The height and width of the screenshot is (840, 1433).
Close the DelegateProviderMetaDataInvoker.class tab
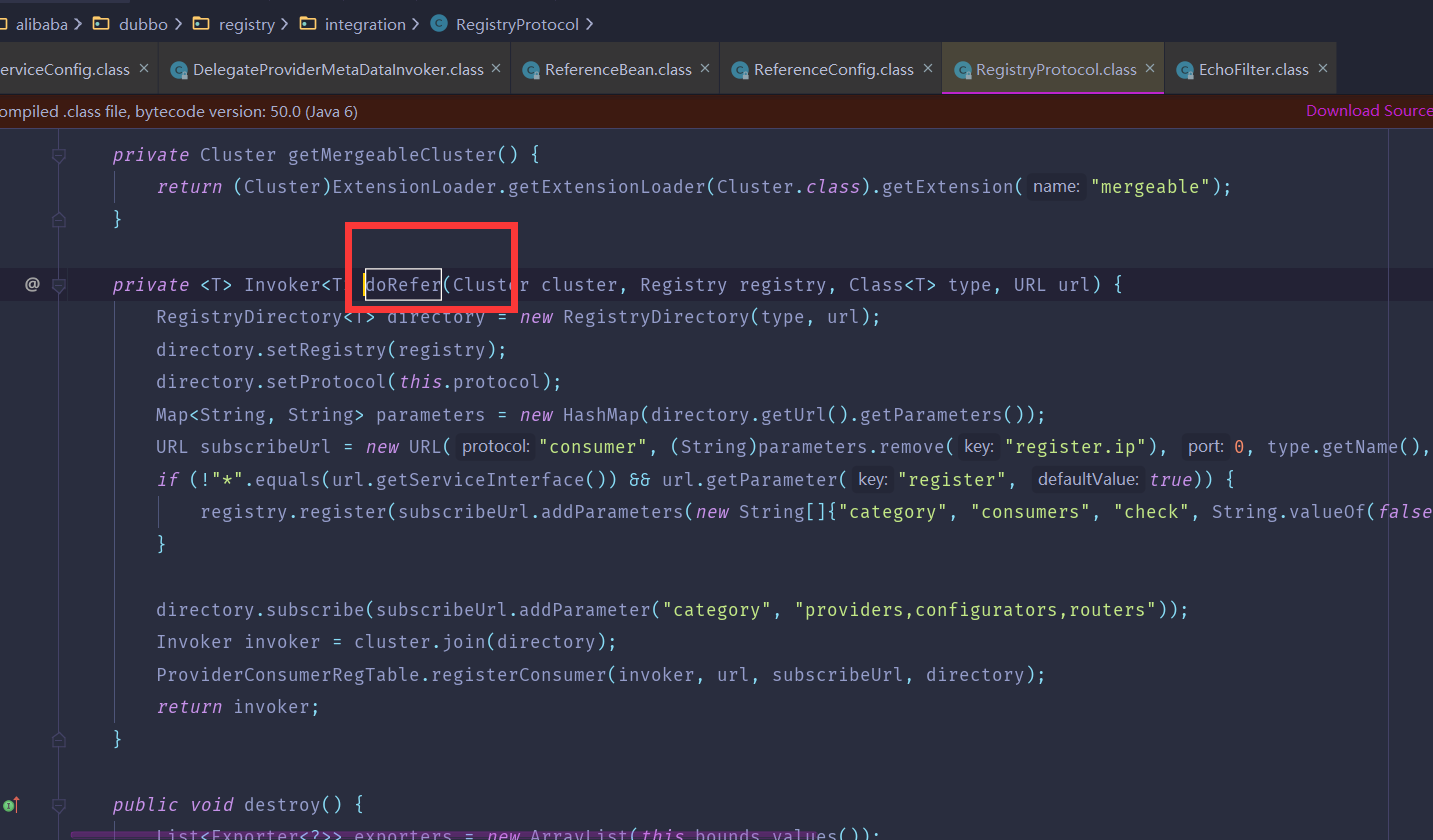[497, 69]
